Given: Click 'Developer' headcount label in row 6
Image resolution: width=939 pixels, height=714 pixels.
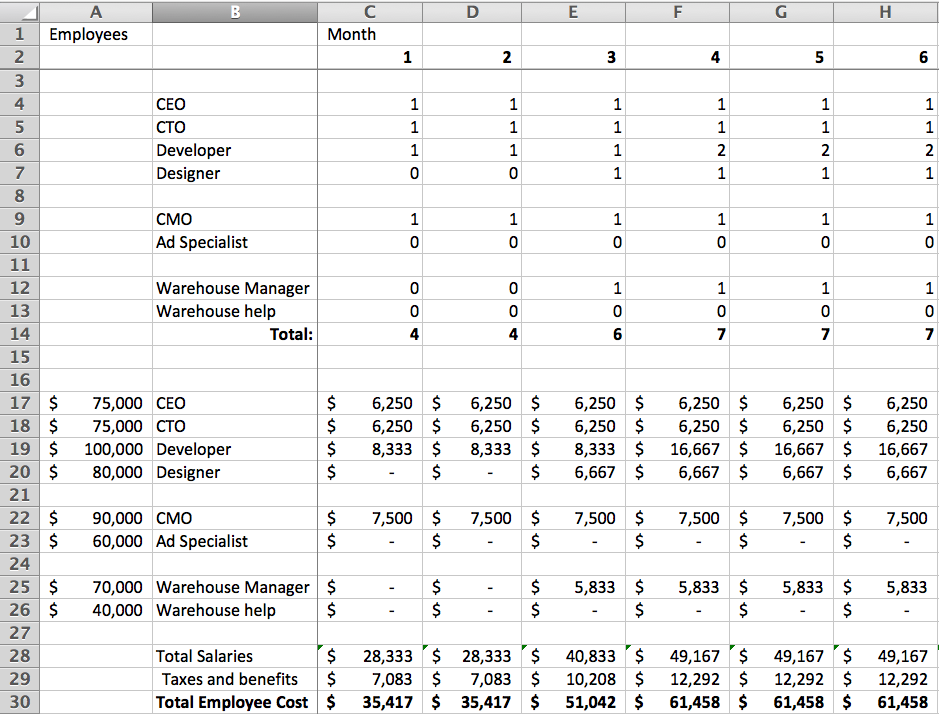Looking at the screenshot, I should (235, 150).
